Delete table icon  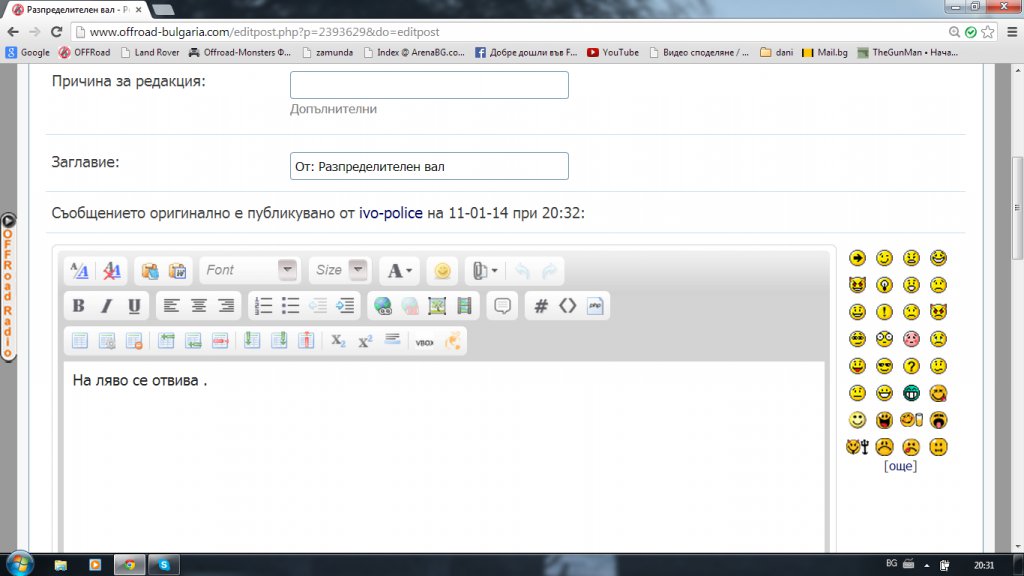pyautogui.click(x=135, y=341)
